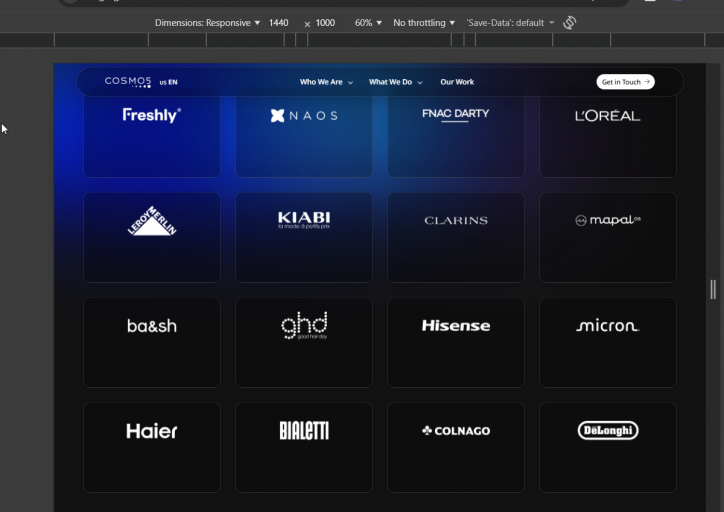
Task: Click the chevron beside What We Do
Action: pyautogui.click(x=420, y=83)
